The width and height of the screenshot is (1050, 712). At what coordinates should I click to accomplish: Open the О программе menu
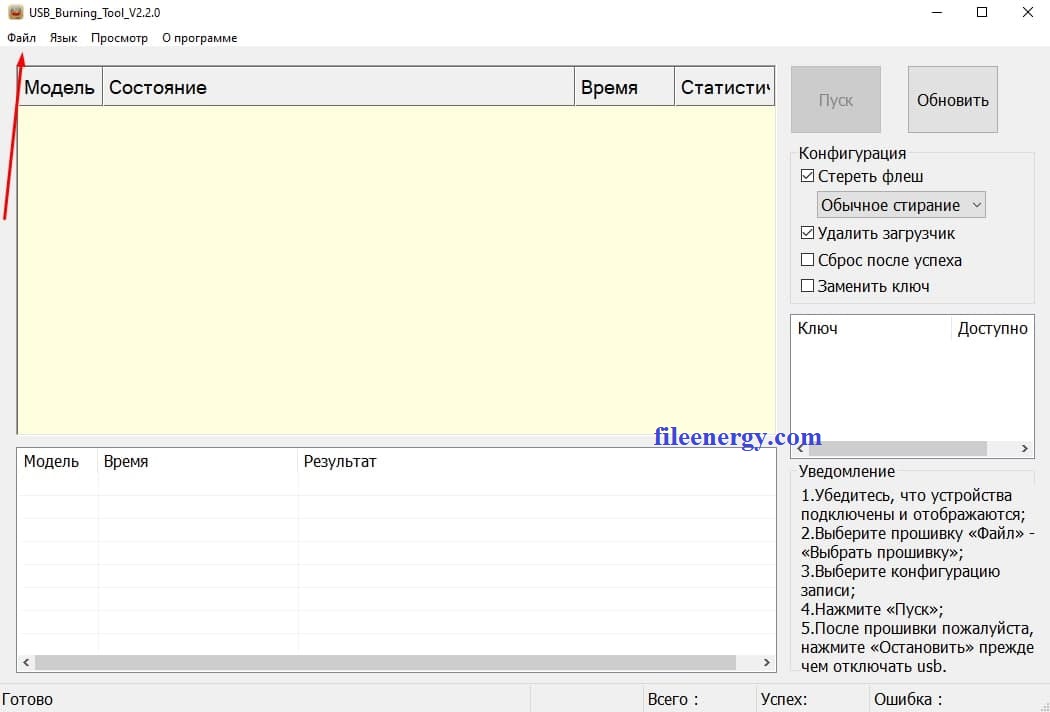pyautogui.click(x=200, y=38)
